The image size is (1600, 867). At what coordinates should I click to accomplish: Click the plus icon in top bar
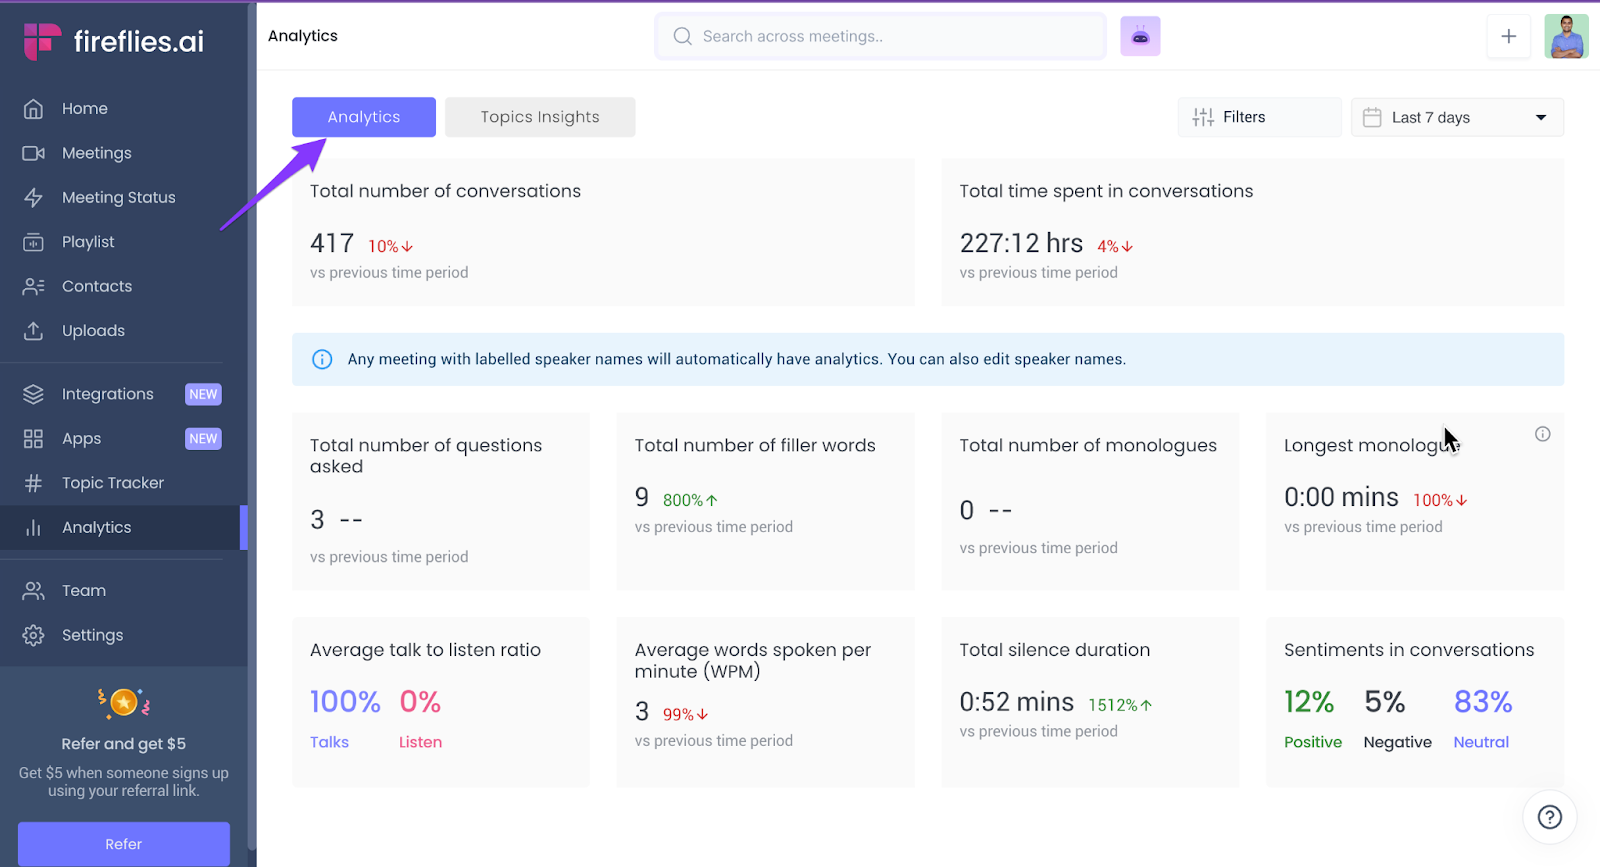tap(1508, 37)
